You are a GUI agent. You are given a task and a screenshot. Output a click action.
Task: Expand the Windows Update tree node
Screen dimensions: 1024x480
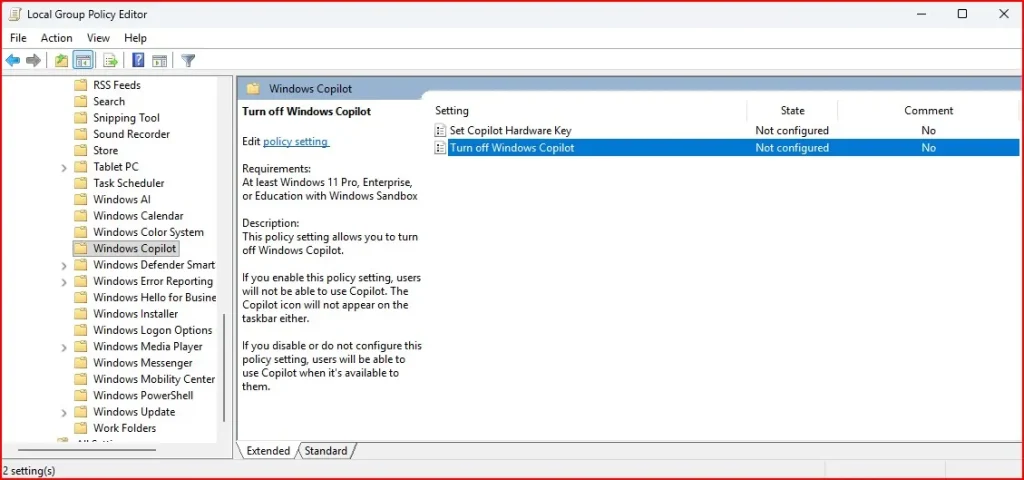64,412
